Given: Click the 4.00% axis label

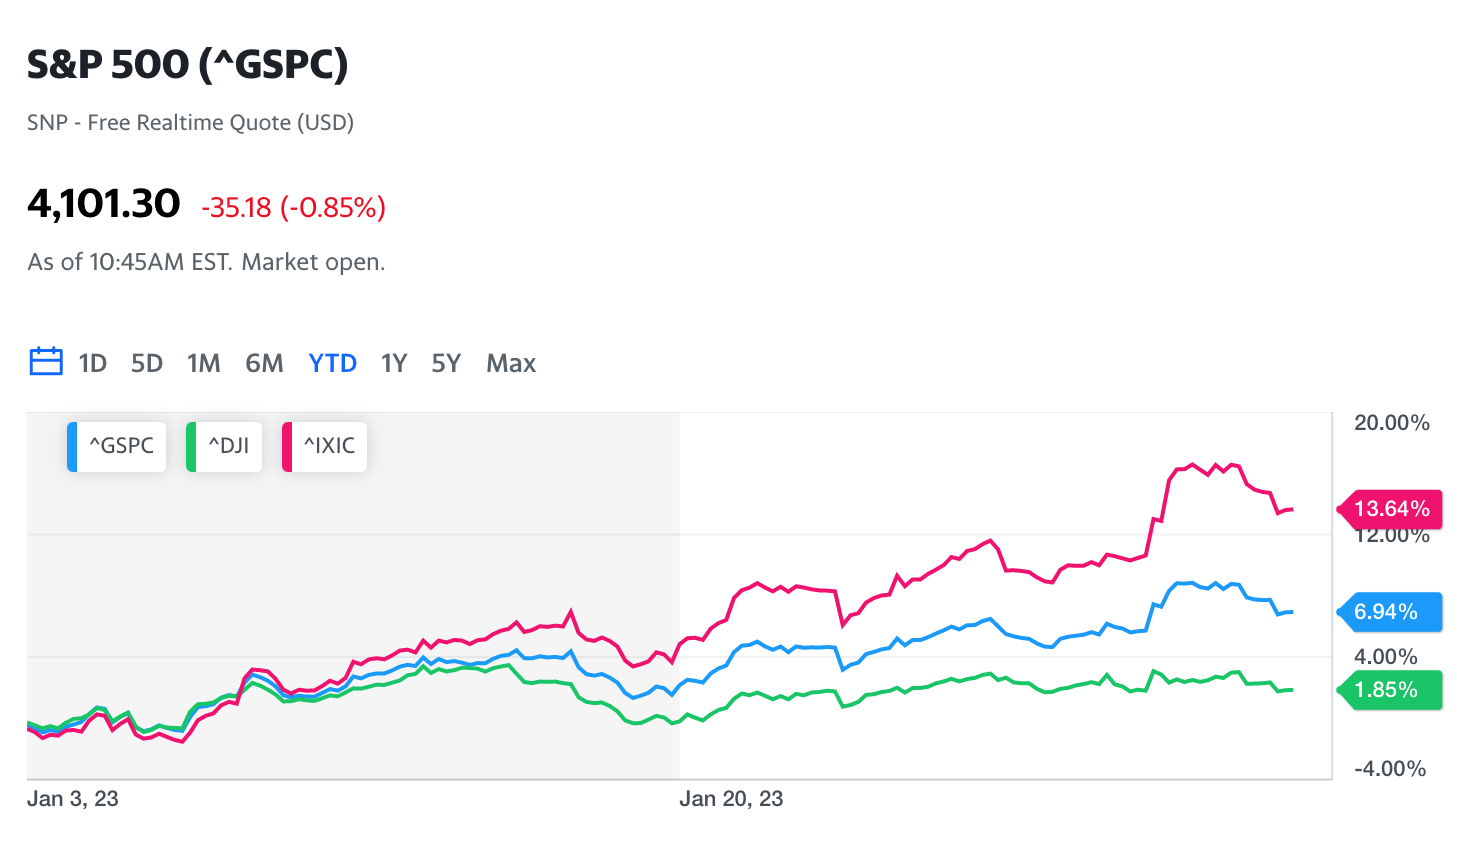Looking at the screenshot, I should [1385, 657].
